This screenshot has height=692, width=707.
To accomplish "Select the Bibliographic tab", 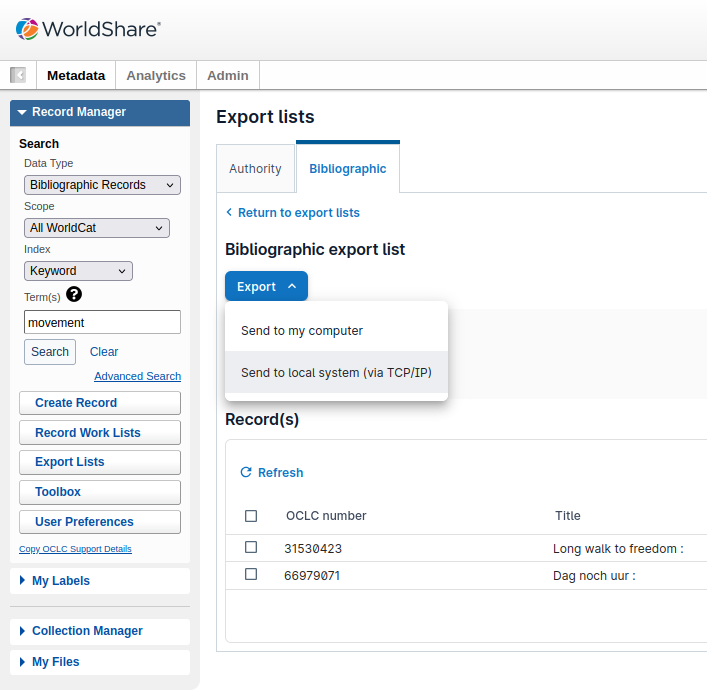I will (348, 169).
